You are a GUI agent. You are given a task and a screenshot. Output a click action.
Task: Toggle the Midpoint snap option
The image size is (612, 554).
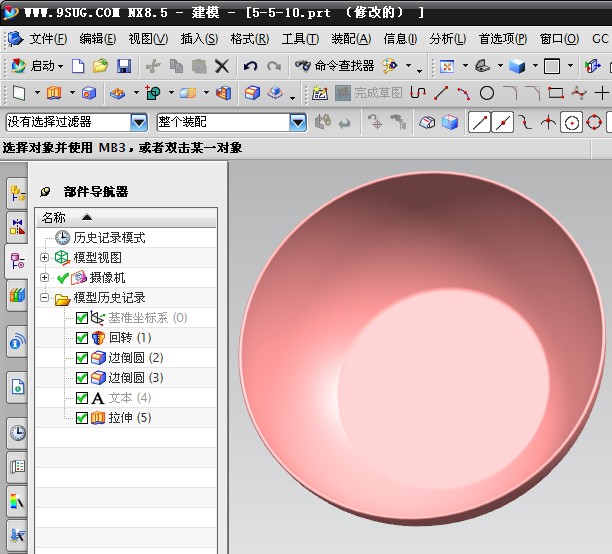click(x=502, y=123)
